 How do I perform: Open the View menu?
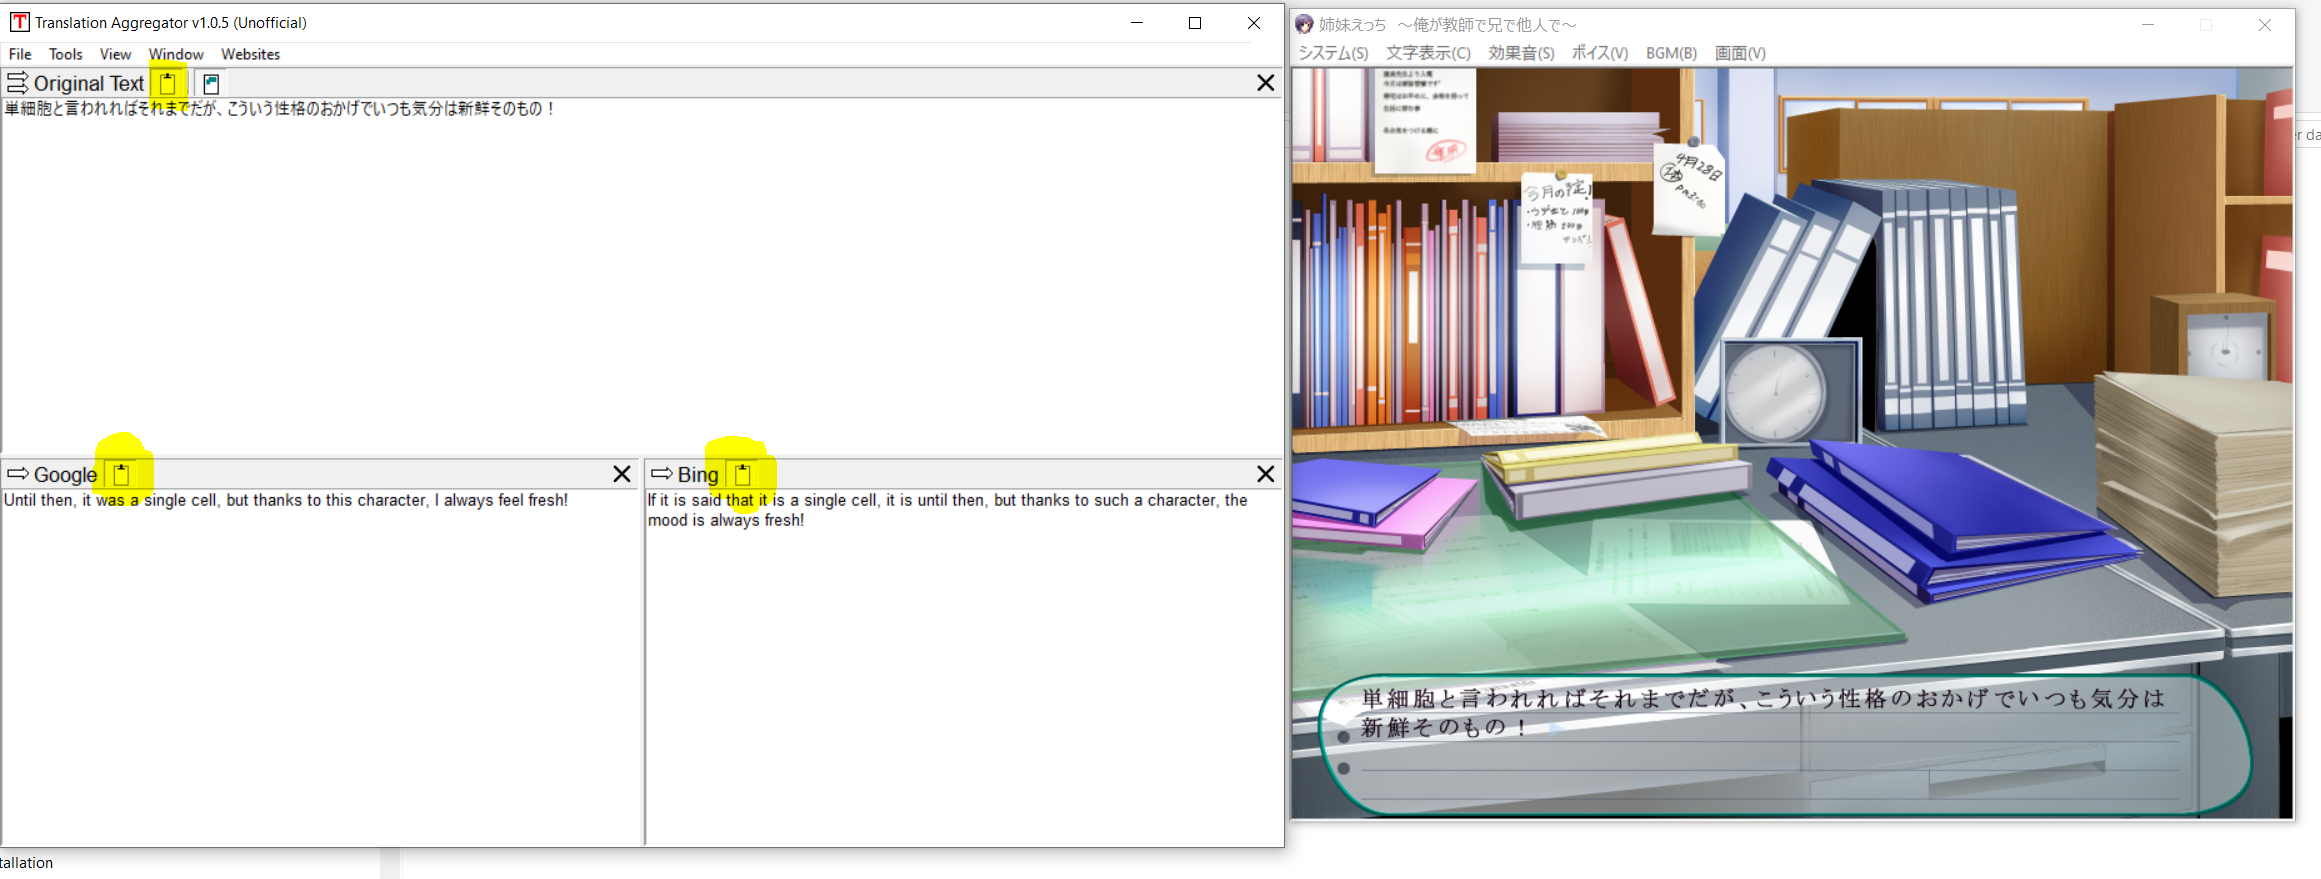point(115,54)
